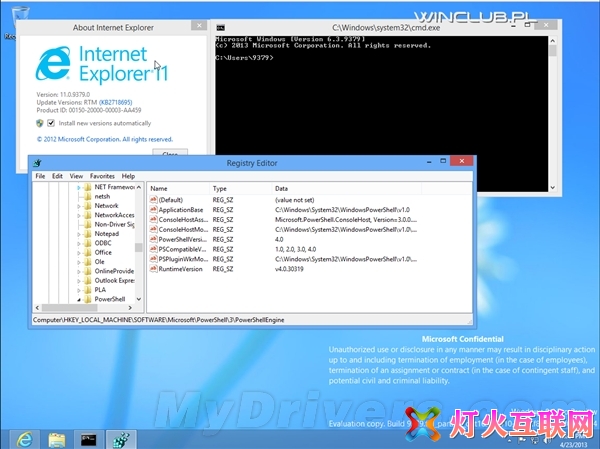Click Registry Editor taskbar icon

click(x=121, y=438)
